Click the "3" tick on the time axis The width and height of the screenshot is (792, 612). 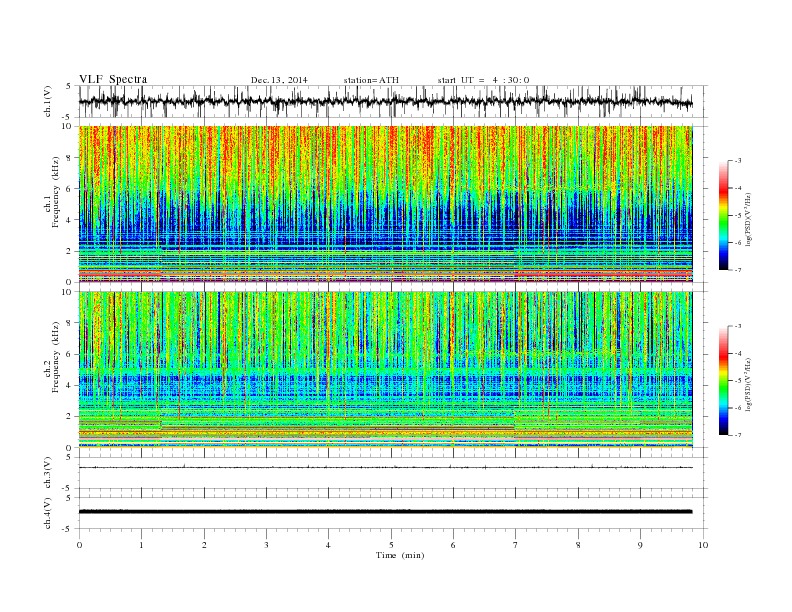coord(266,545)
